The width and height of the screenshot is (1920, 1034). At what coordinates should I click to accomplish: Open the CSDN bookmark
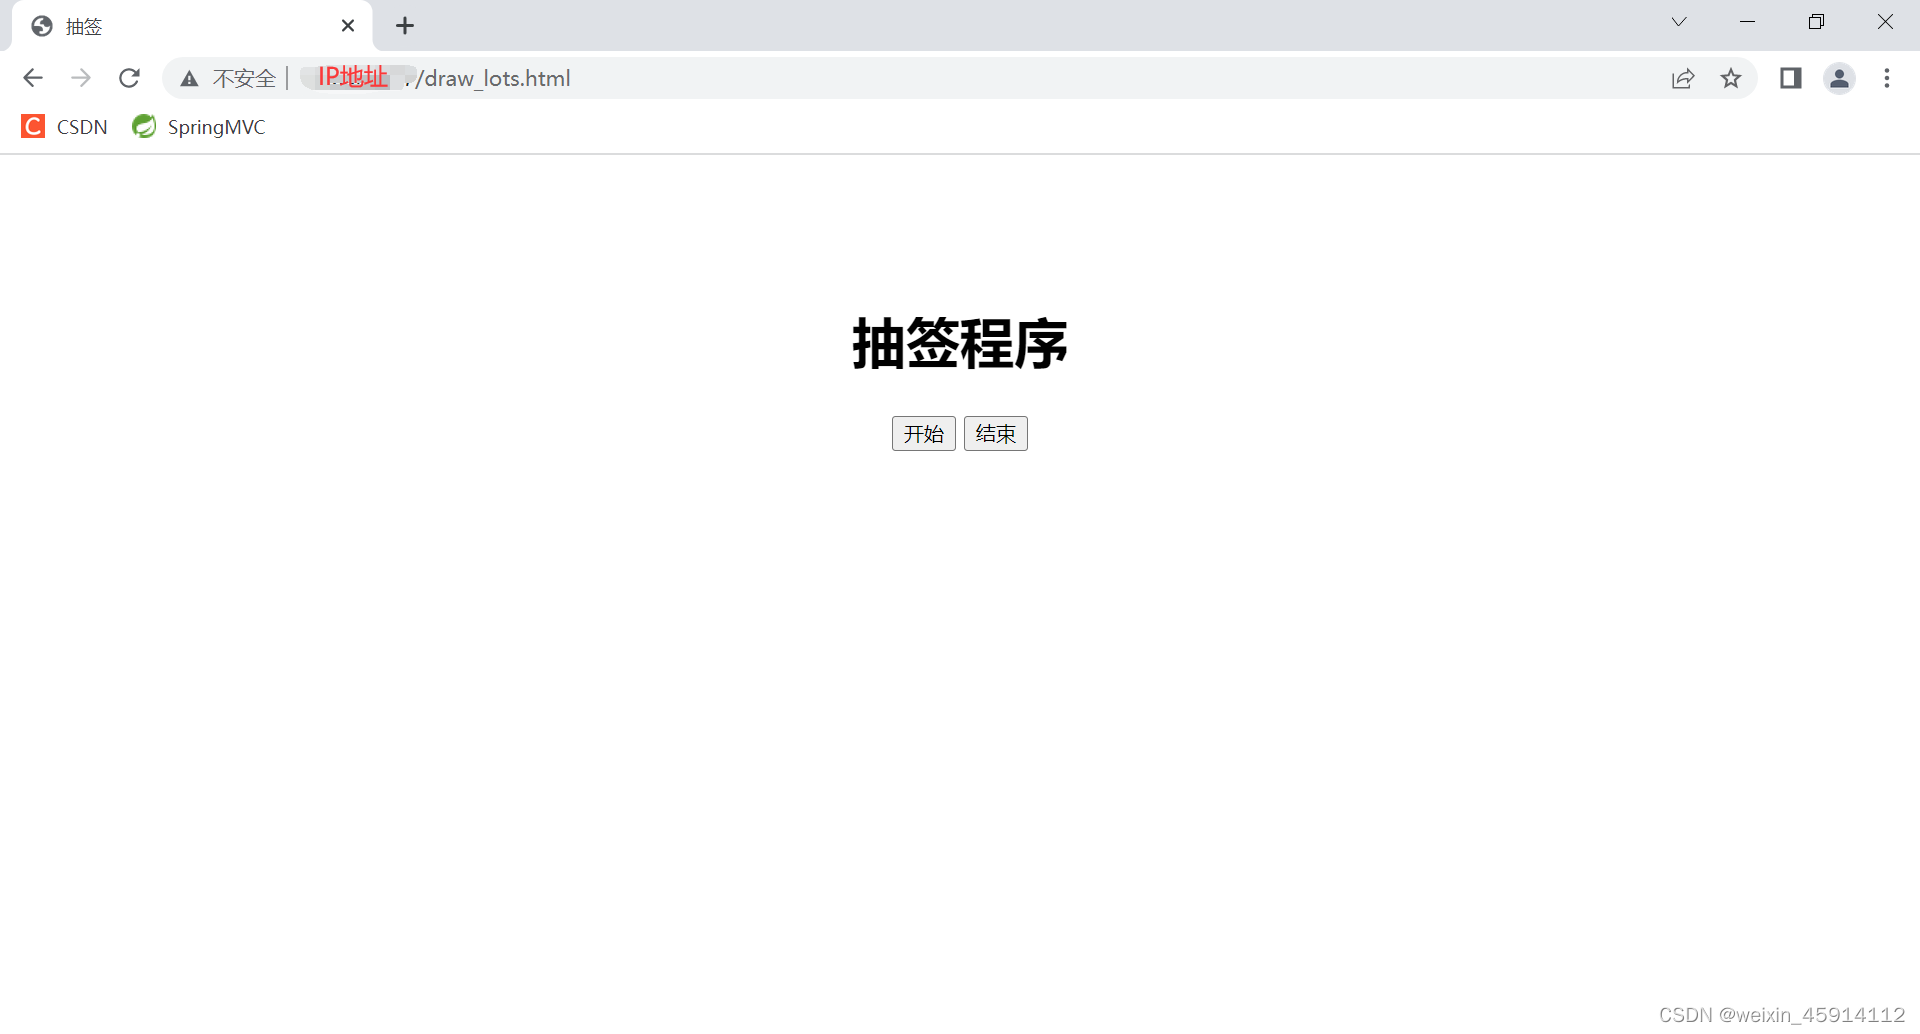65,127
